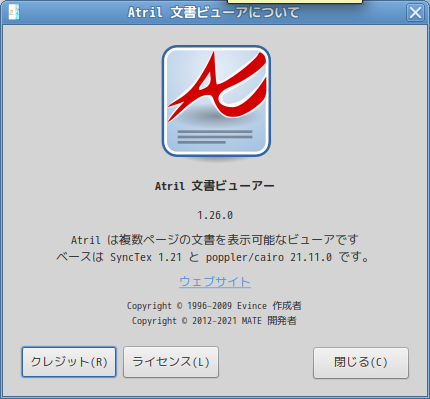Click the 'Copyright © 1996–2009 Evince 作成者' line
The height and width of the screenshot is (399, 430).
coord(214,306)
